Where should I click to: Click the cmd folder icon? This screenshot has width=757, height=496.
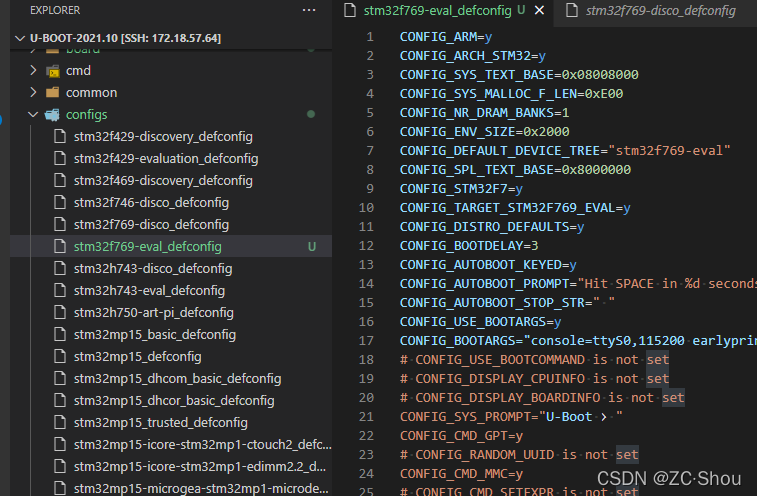53,71
